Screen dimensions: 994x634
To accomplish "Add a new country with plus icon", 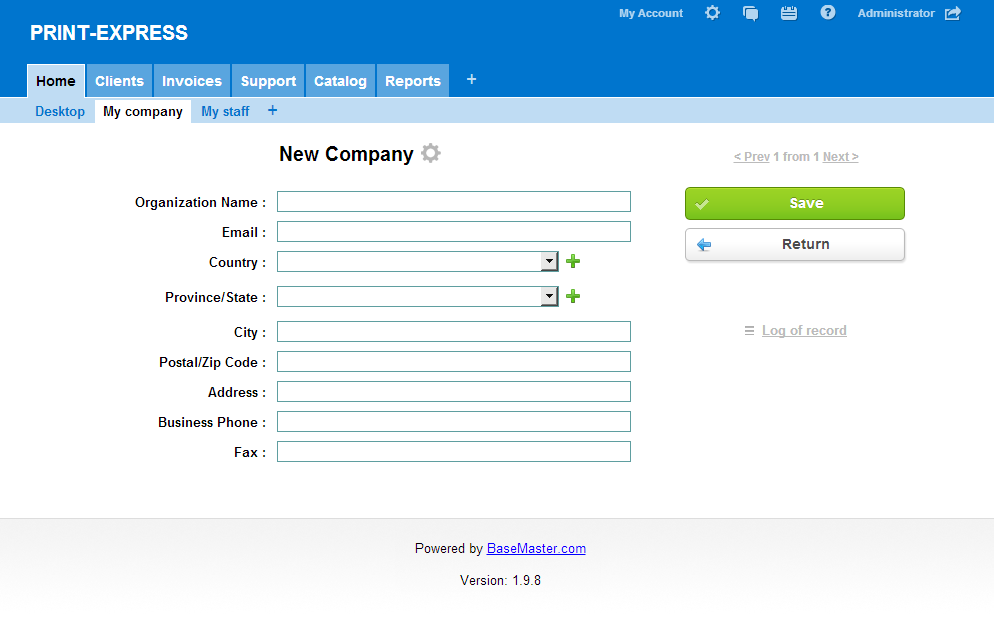I will click(x=573, y=261).
